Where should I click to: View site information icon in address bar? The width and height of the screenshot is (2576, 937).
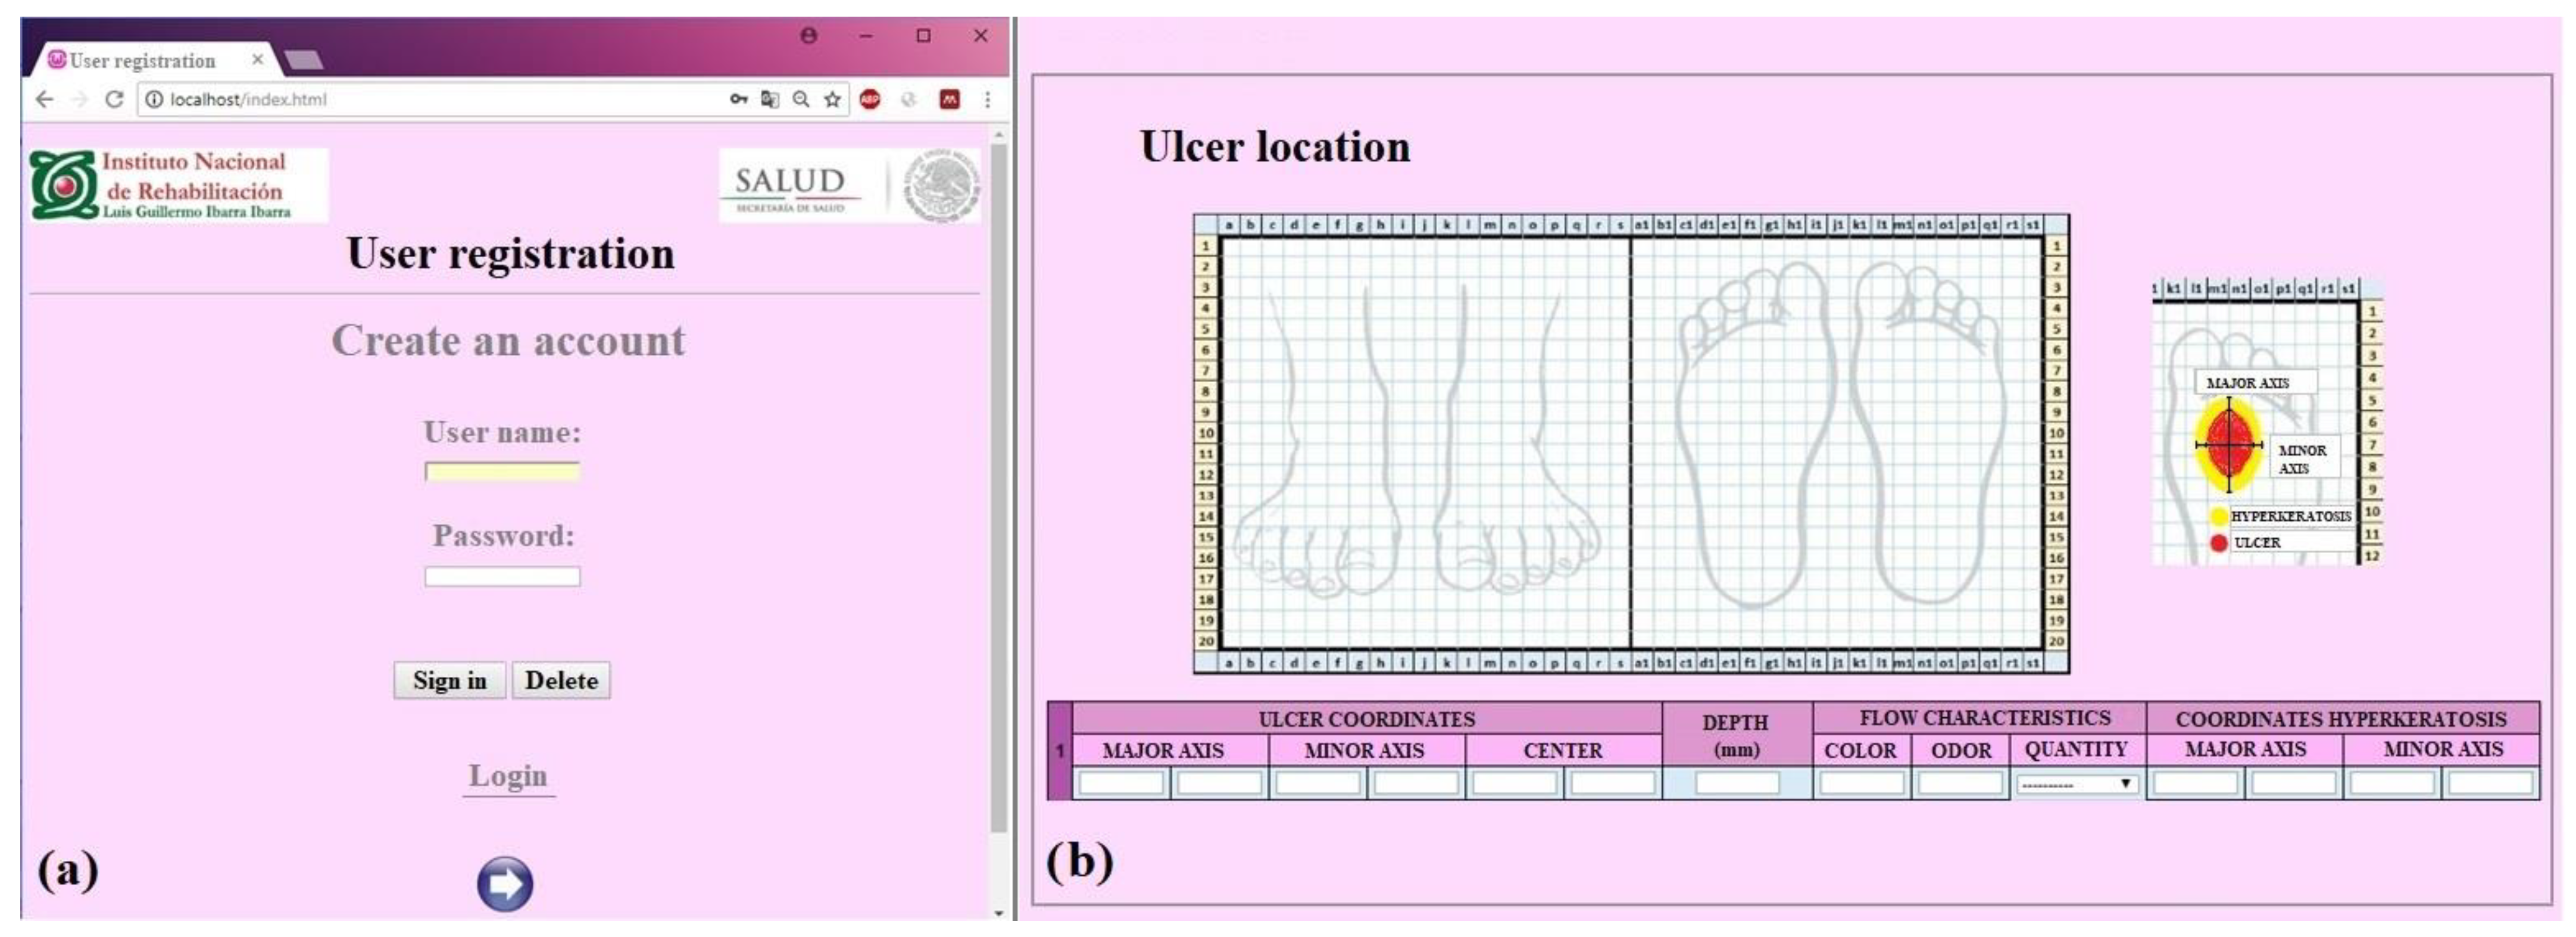(154, 99)
